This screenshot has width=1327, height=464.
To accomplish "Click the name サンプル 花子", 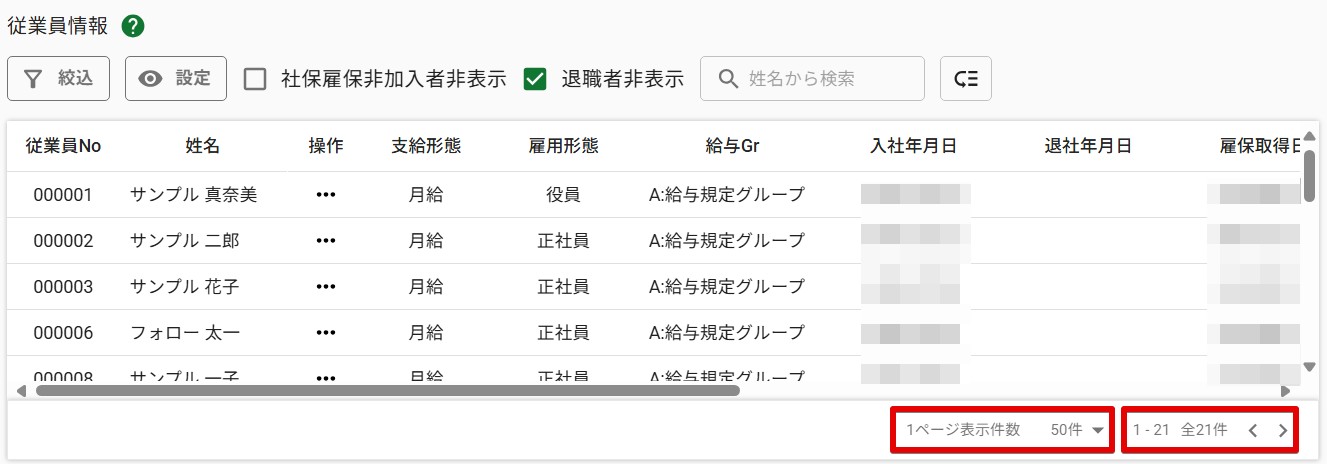I will pyautogui.click(x=185, y=287).
